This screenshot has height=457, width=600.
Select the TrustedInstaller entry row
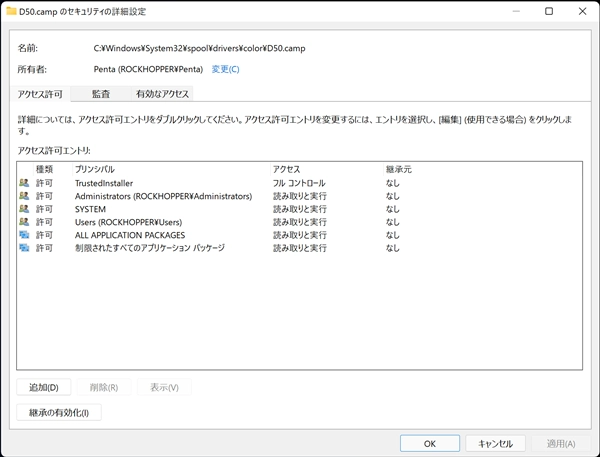299,183
